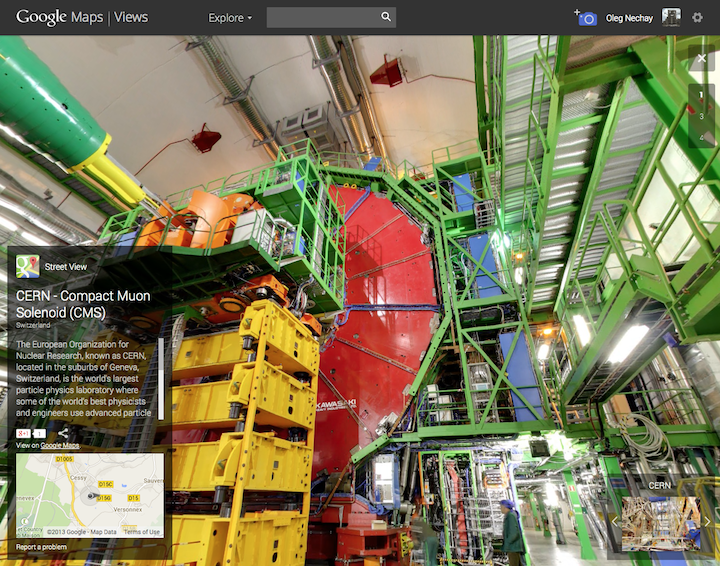Viewport: 720px width, 566px height.
Task: Open the Views home link
Action: coord(131,17)
